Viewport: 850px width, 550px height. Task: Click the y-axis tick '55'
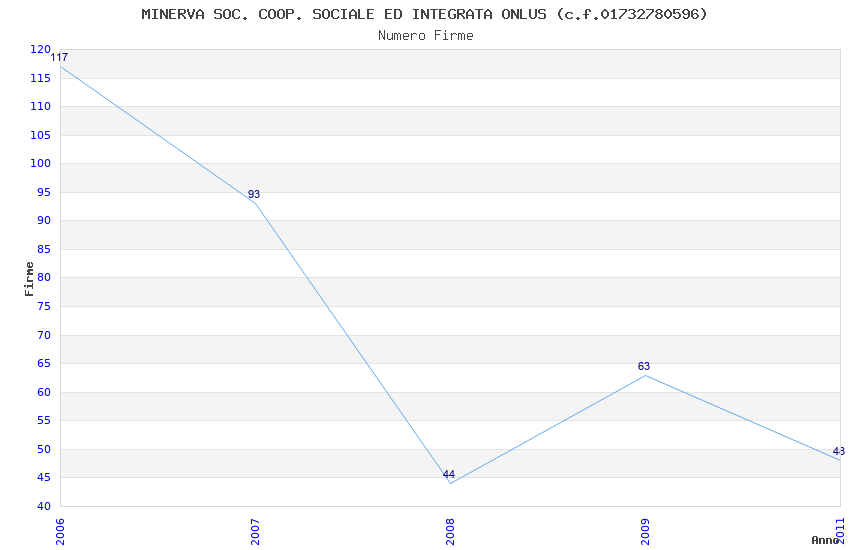click(x=44, y=420)
